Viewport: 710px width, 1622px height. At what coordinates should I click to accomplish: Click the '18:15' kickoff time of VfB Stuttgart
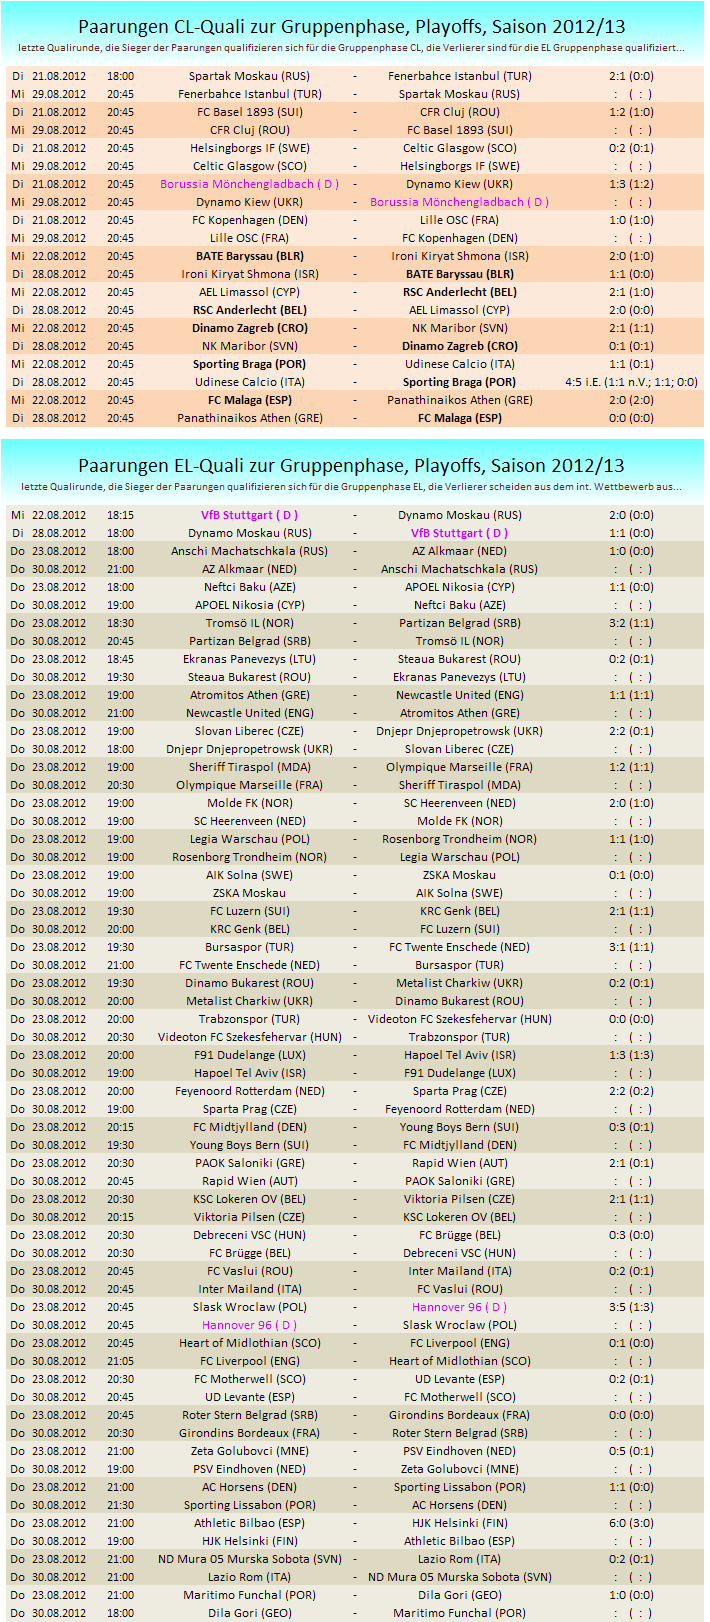pos(120,515)
